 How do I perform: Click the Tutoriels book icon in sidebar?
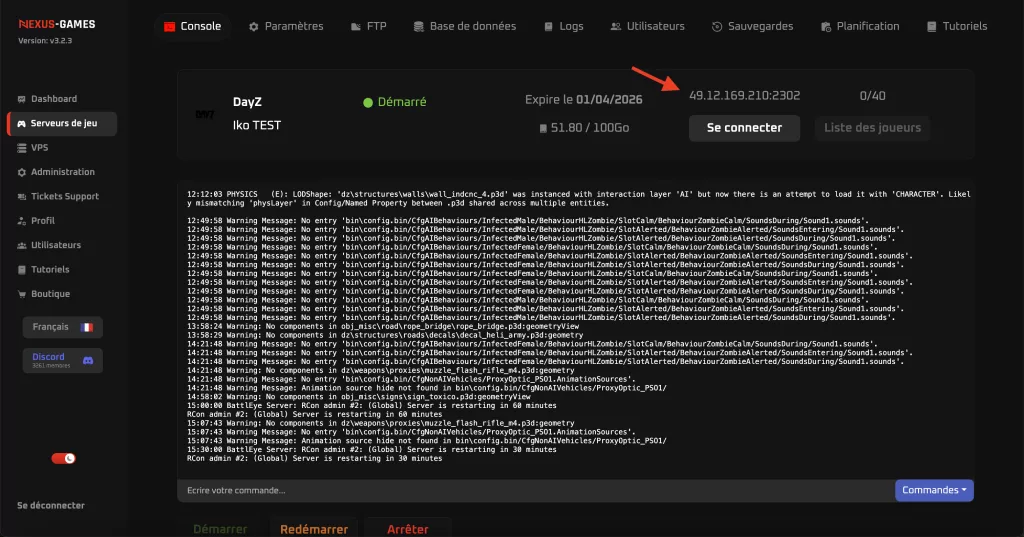tap(22, 270)
